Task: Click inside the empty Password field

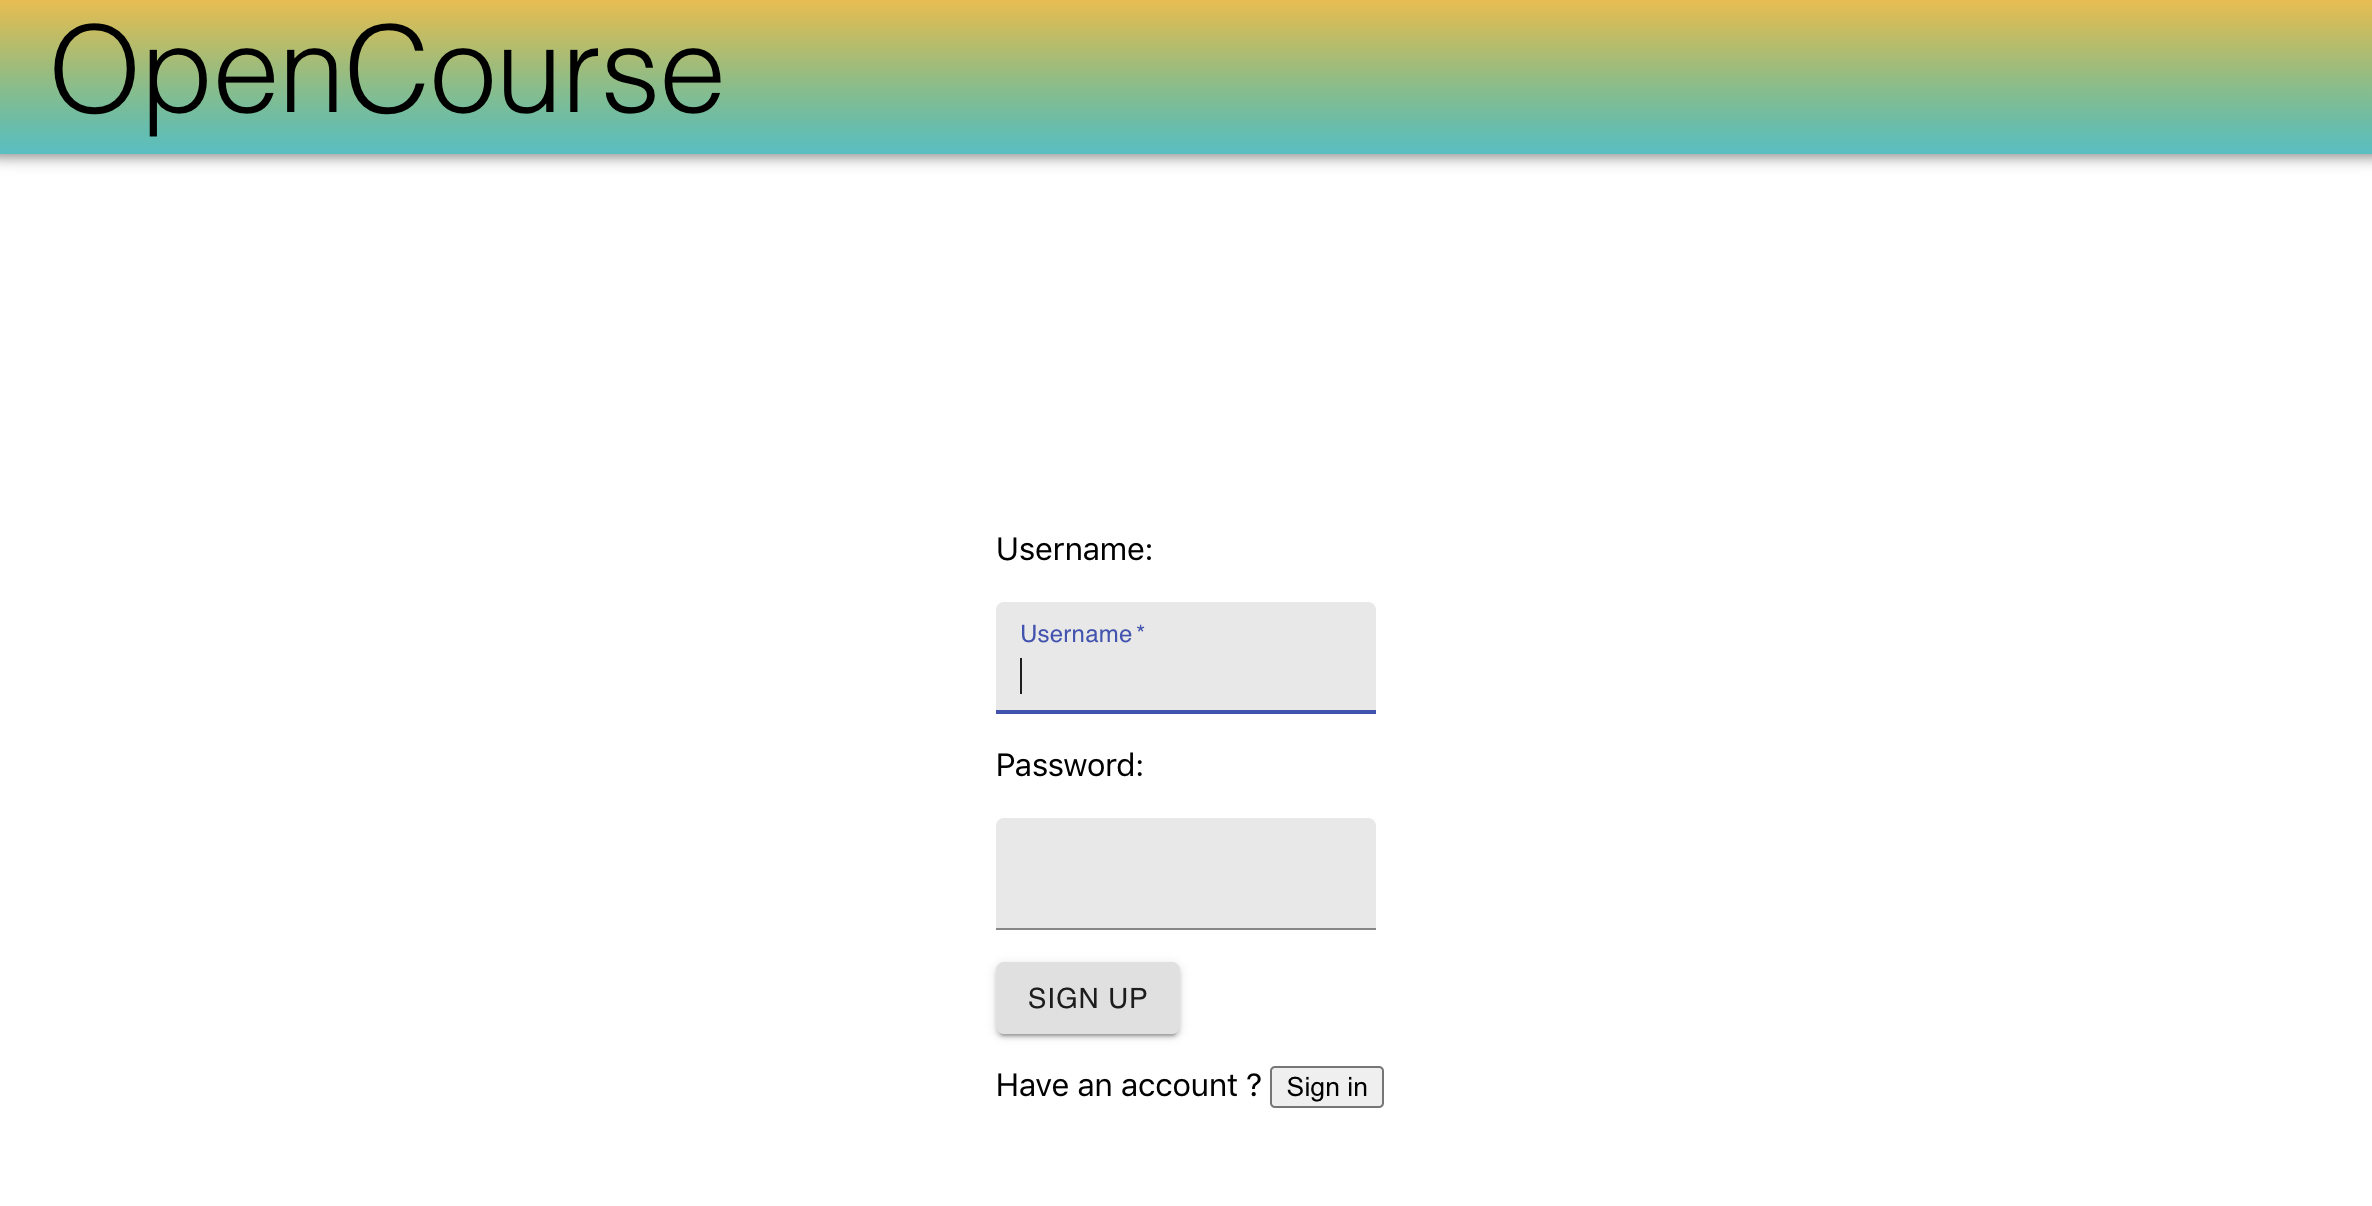Action: [1185, 873]
